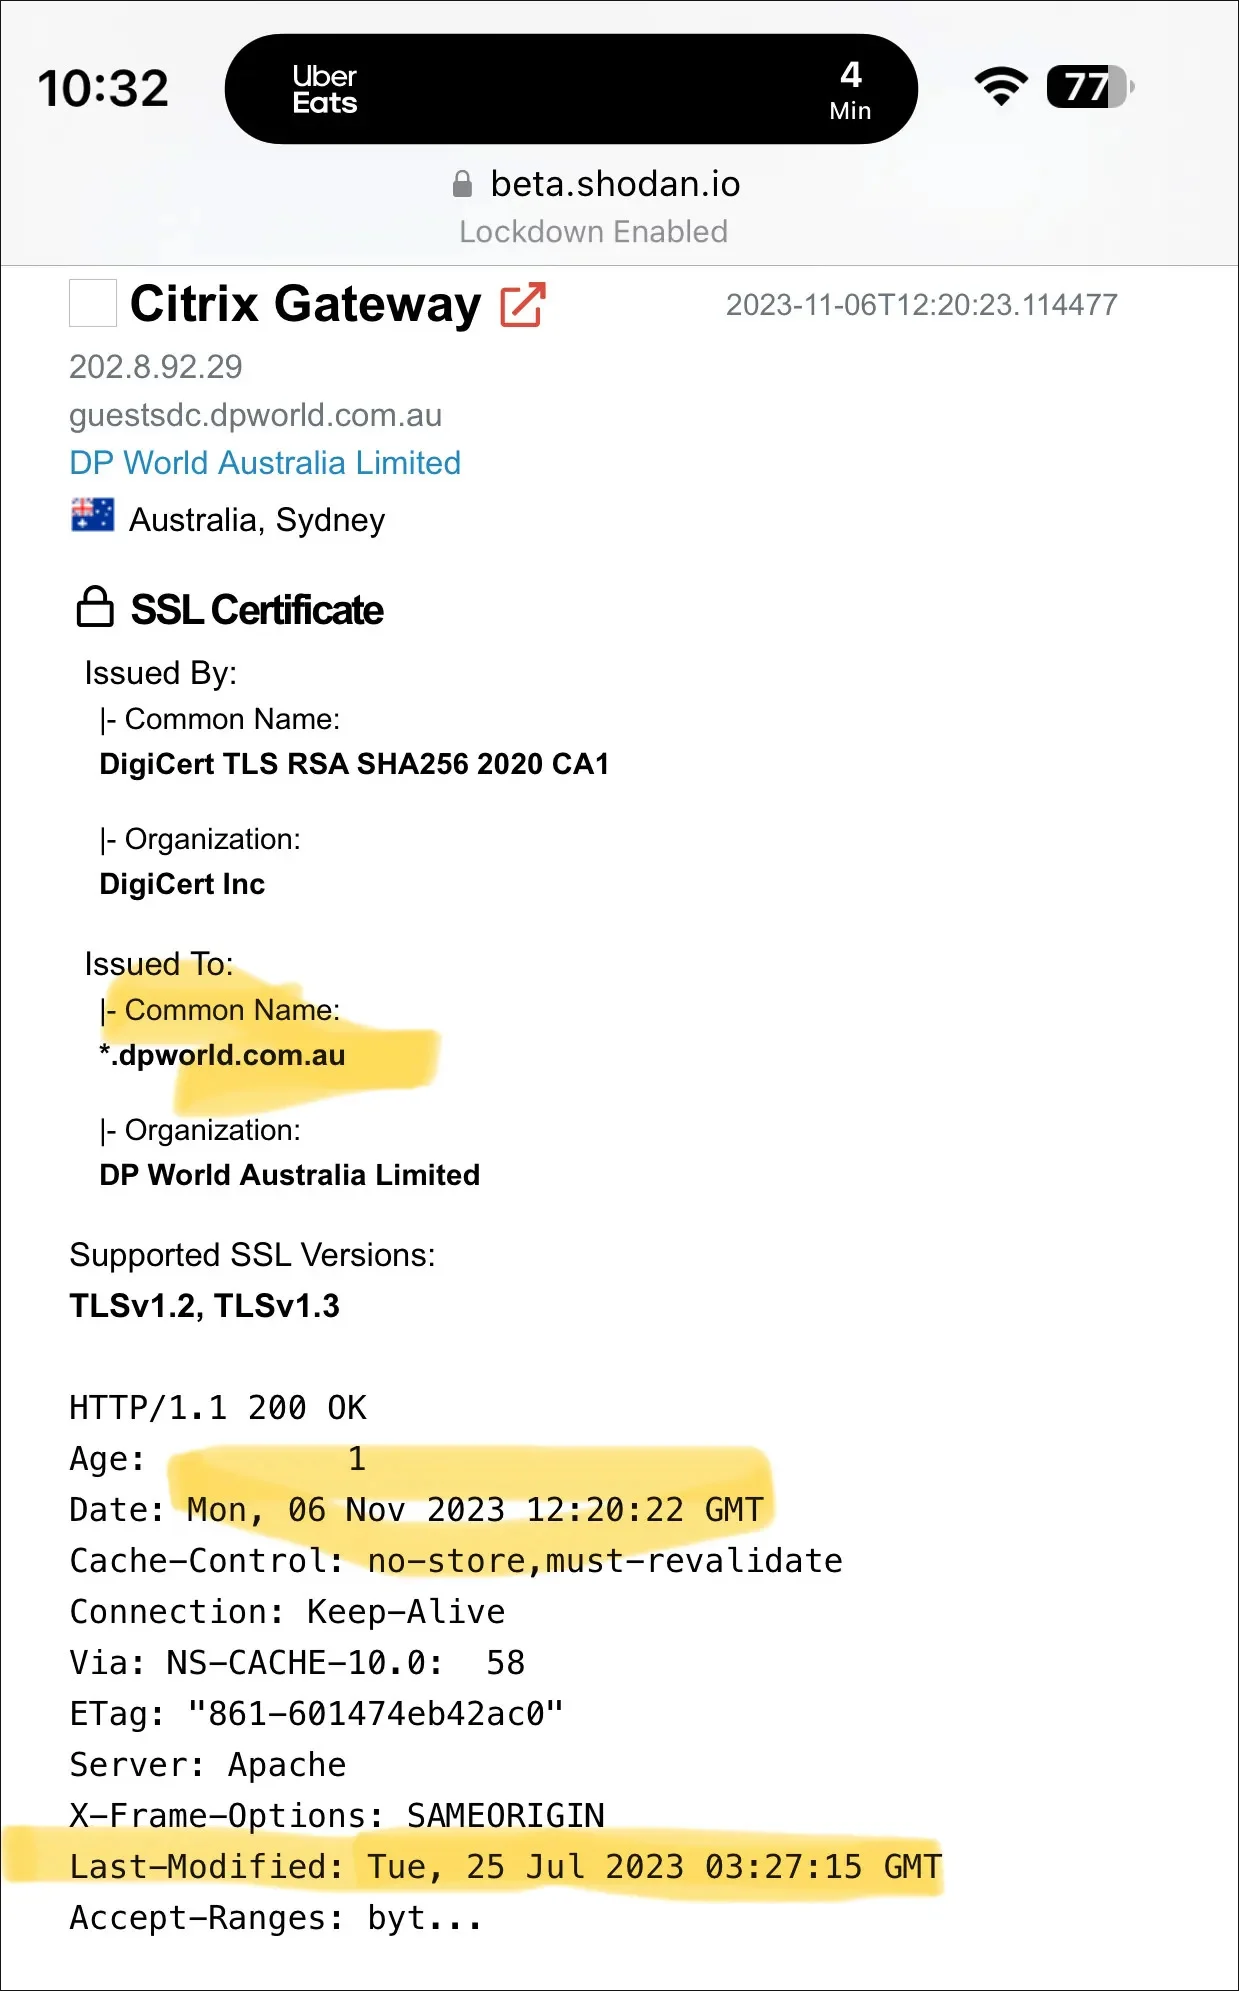Click the 2023-11-06 scan timestamp
Viewport: 1239px width, 1991px height.
pyautogui.click(x=921, y=305)
